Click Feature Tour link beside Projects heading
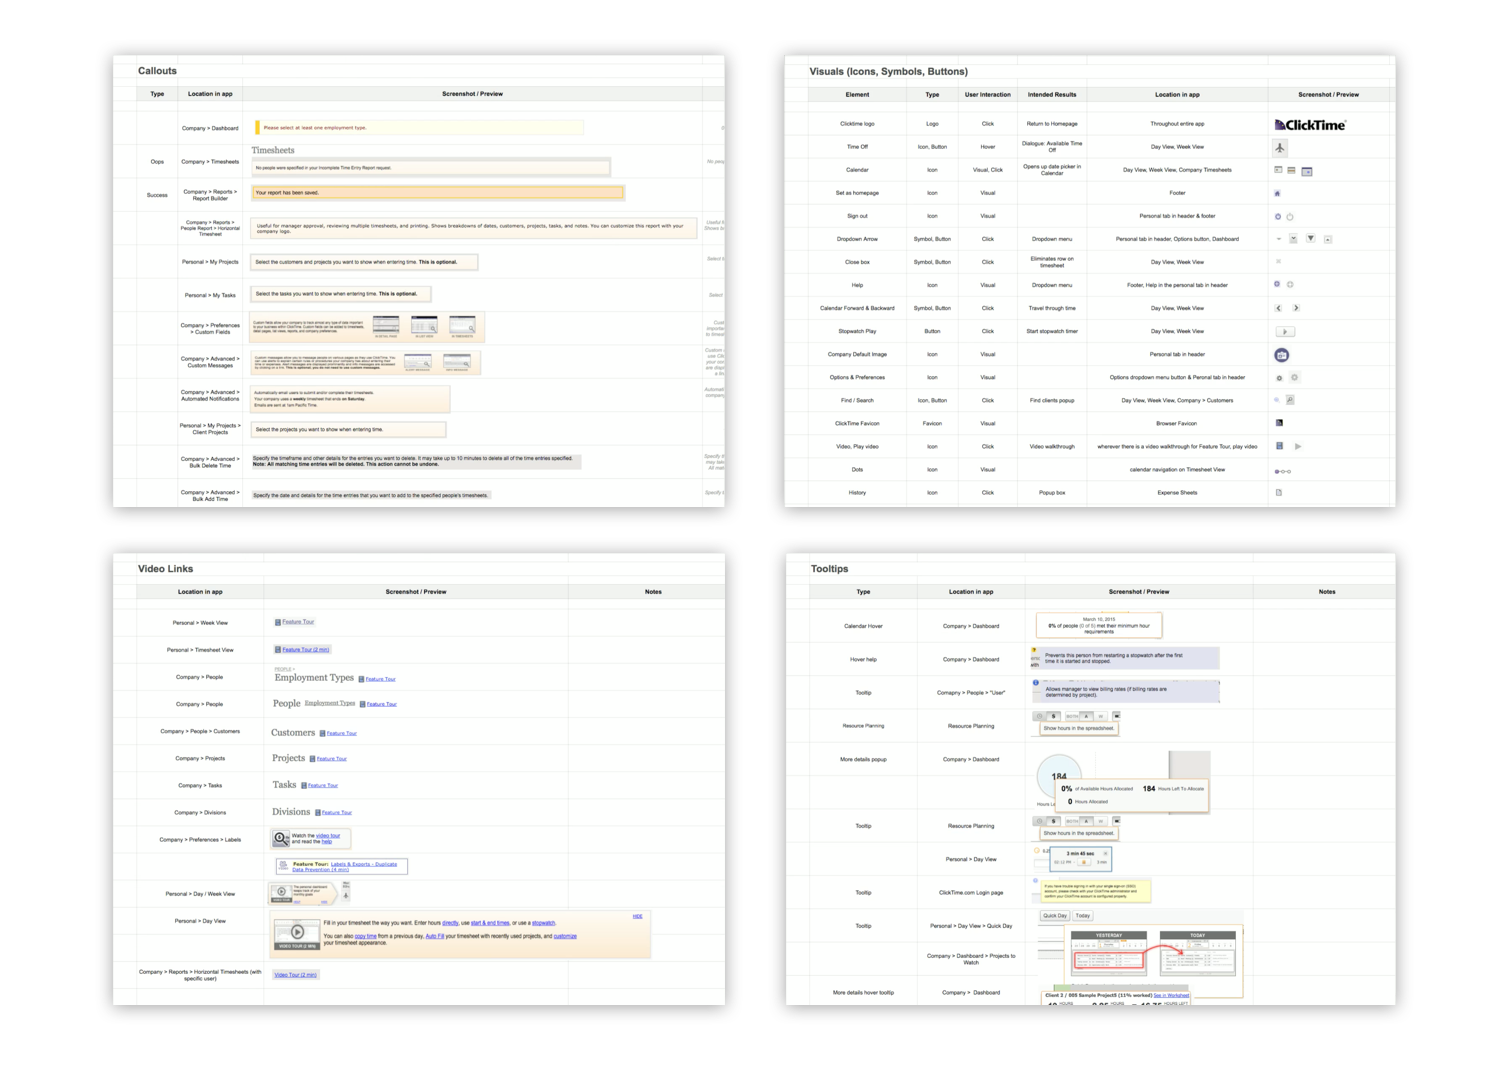 (x=332, y=759)
